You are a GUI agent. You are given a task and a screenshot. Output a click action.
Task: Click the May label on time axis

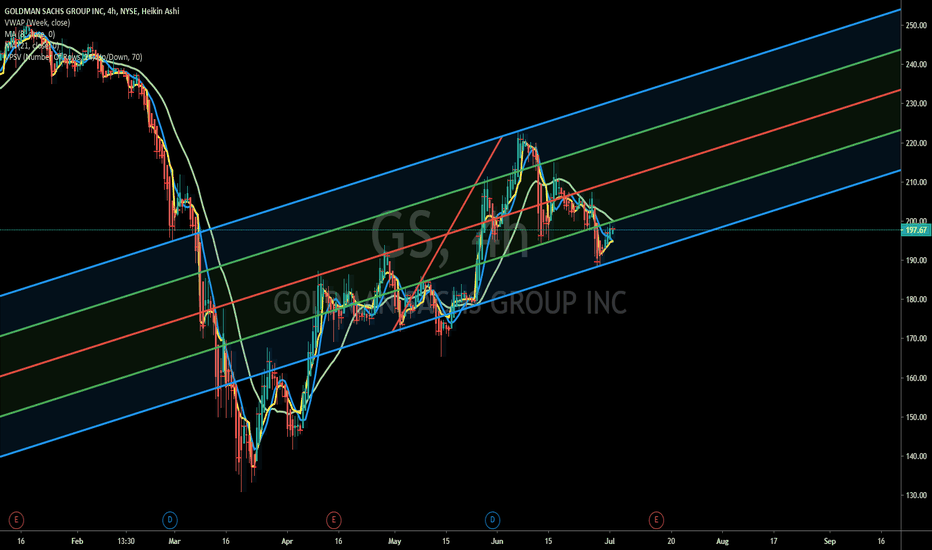pos(395,541)
